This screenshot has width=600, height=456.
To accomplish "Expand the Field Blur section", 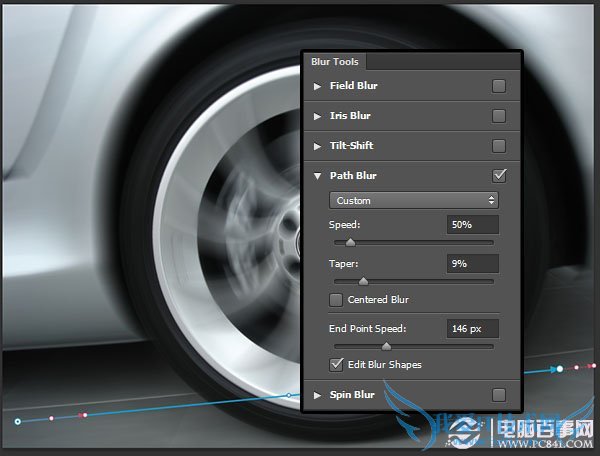I will pos(318,86).
